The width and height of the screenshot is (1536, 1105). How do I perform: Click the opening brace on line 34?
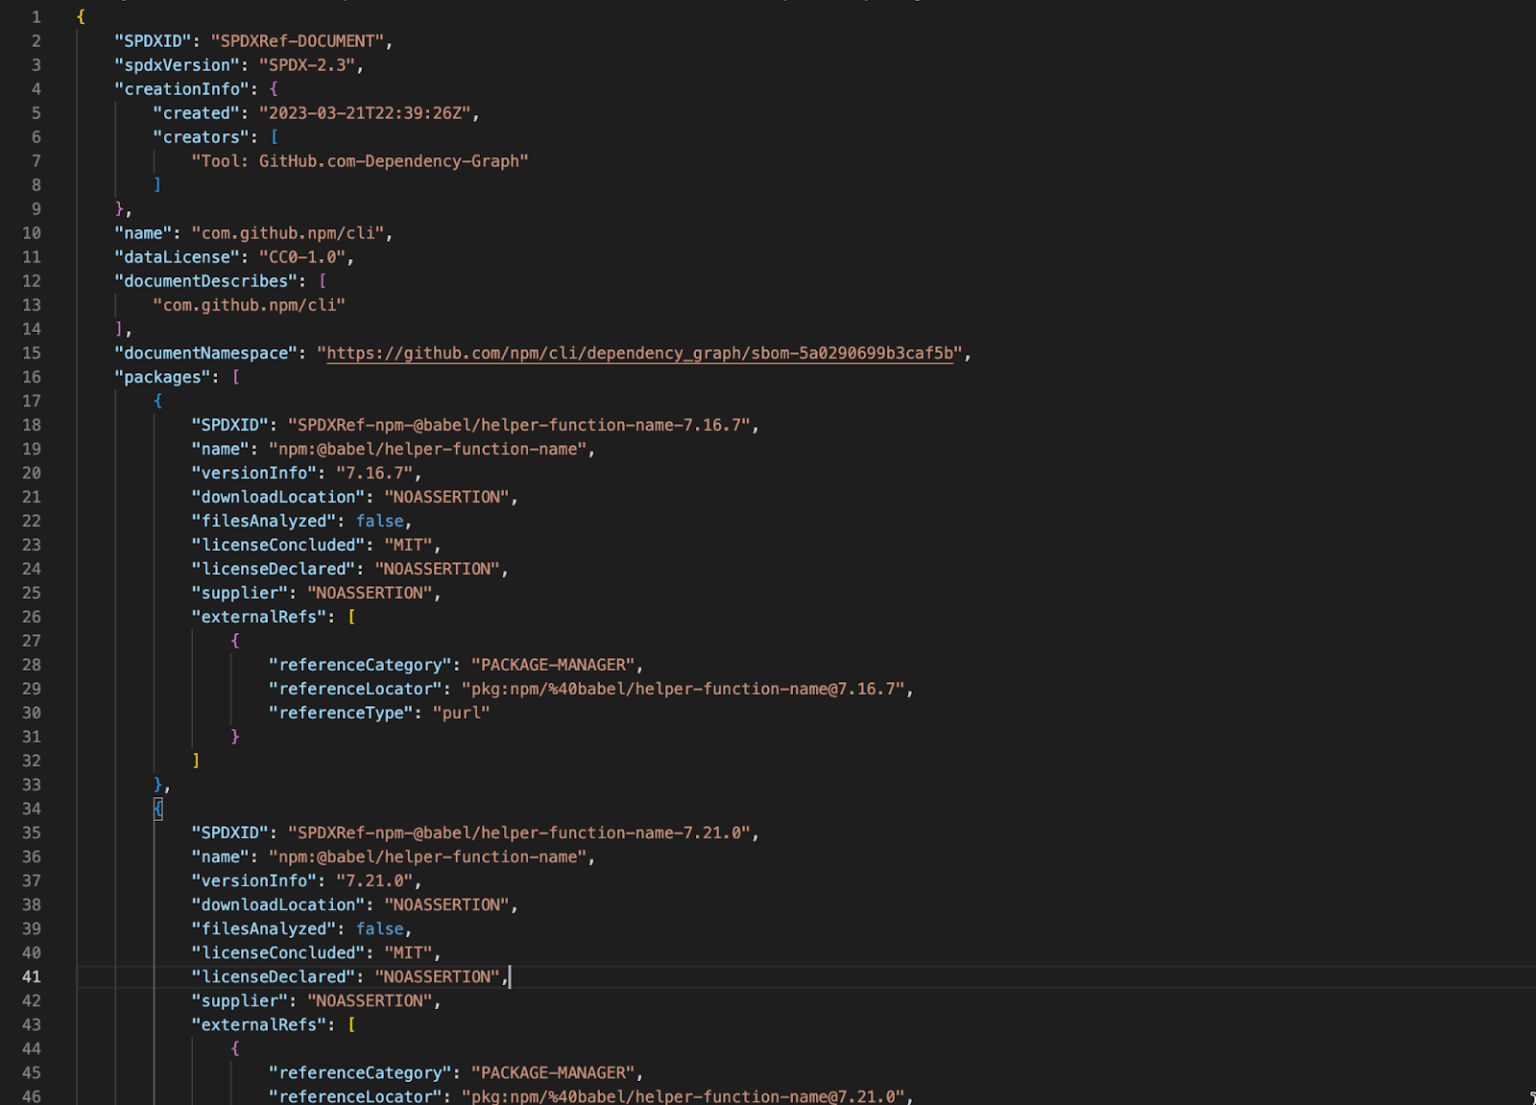[x=159, y=808]
